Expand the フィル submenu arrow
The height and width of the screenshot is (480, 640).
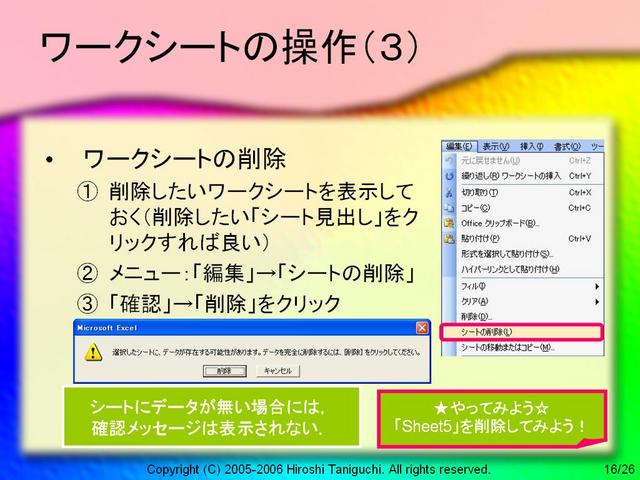pyautogui.click(x=597, y=287)
